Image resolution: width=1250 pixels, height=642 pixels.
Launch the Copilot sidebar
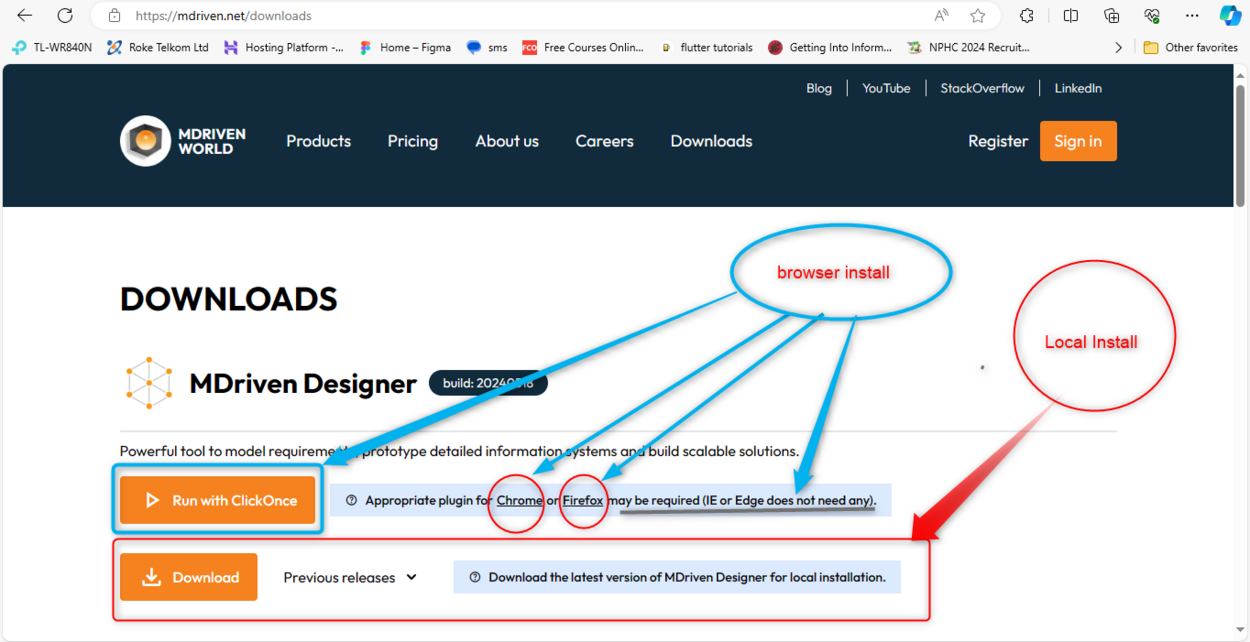click(1231, 16)
